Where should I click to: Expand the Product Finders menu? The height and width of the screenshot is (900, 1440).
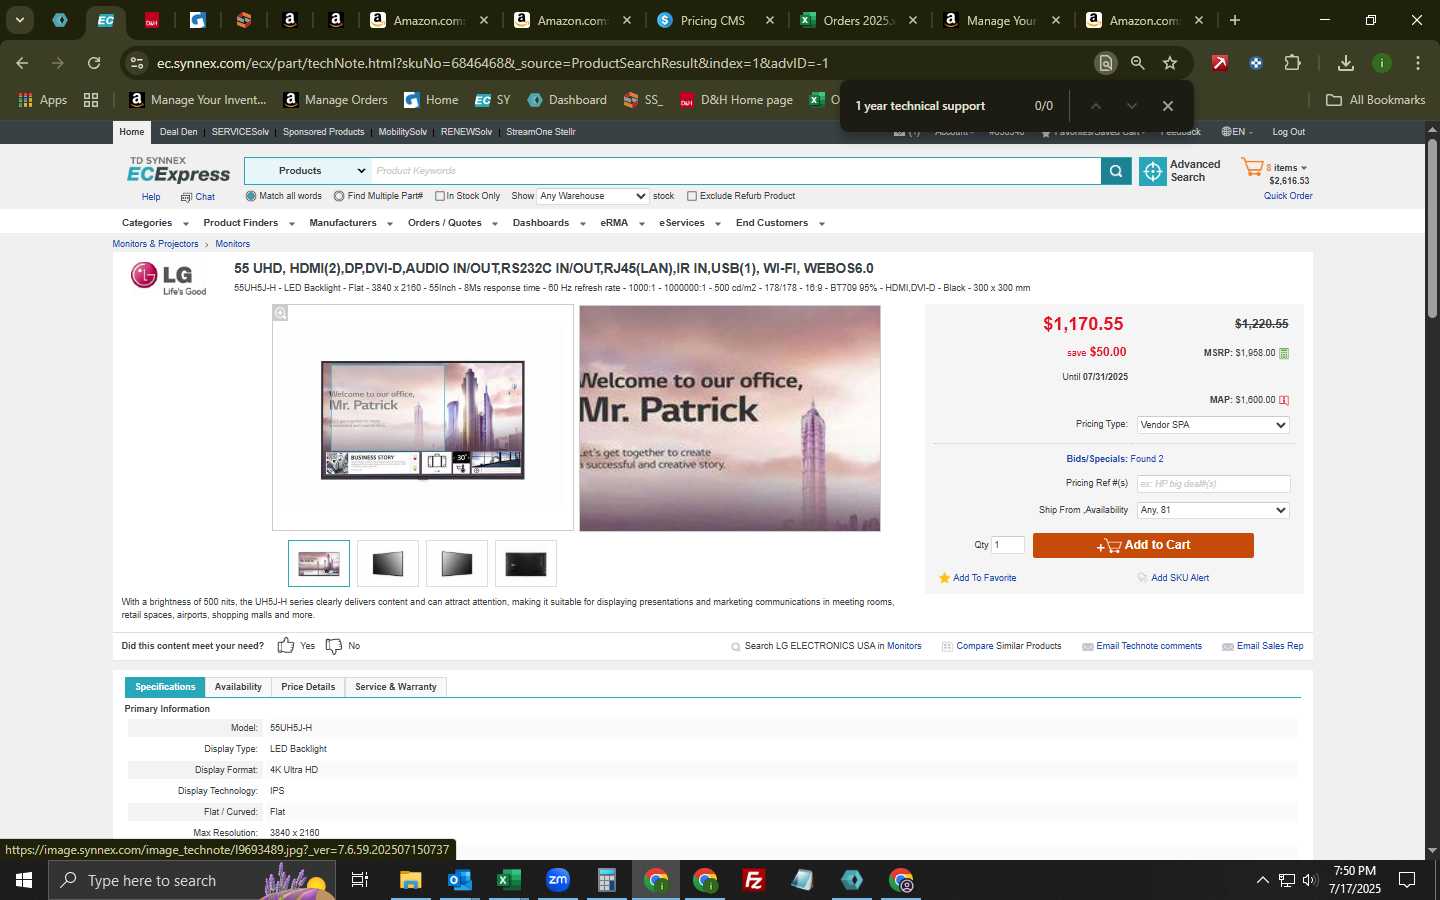coord(249,223)
